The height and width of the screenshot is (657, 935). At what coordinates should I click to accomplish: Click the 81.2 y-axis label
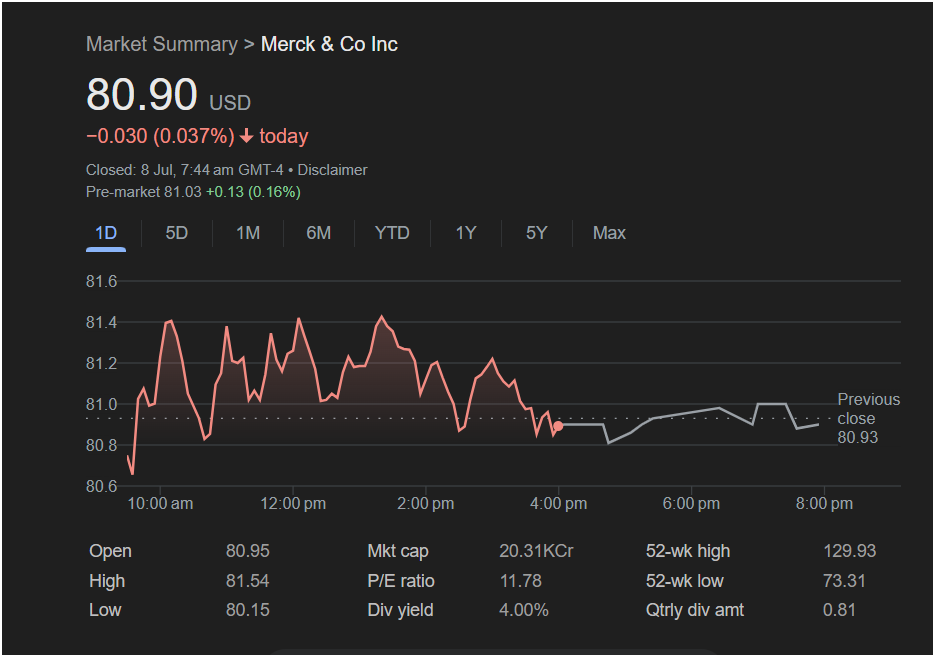101,363
